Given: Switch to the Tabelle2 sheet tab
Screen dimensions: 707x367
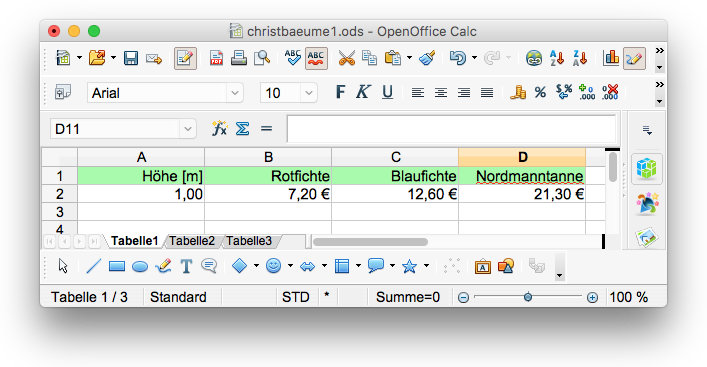Looking at the screenshot, I should coord(192,241).
